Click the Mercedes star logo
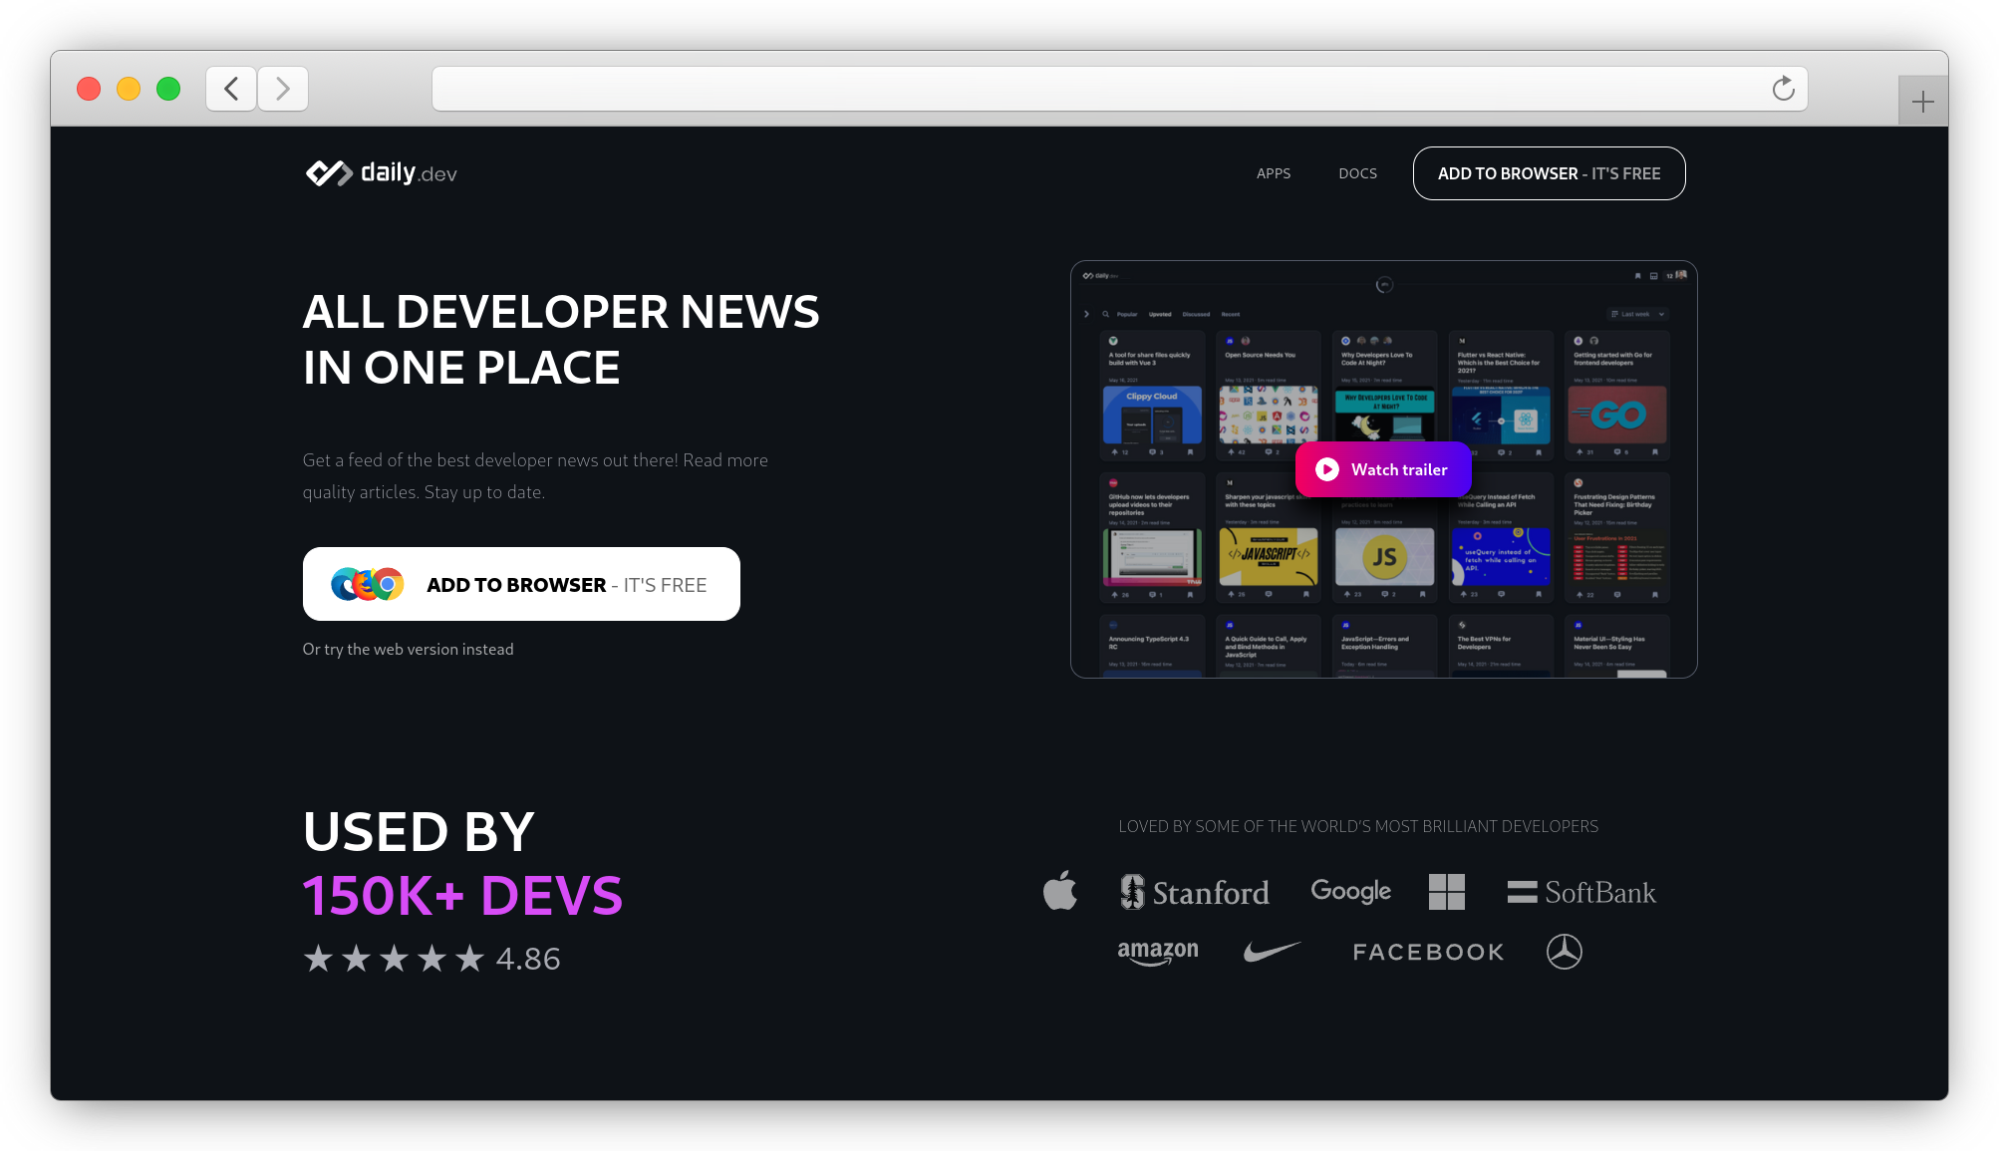1999x1151 pixels. (x=1564, y=951)
